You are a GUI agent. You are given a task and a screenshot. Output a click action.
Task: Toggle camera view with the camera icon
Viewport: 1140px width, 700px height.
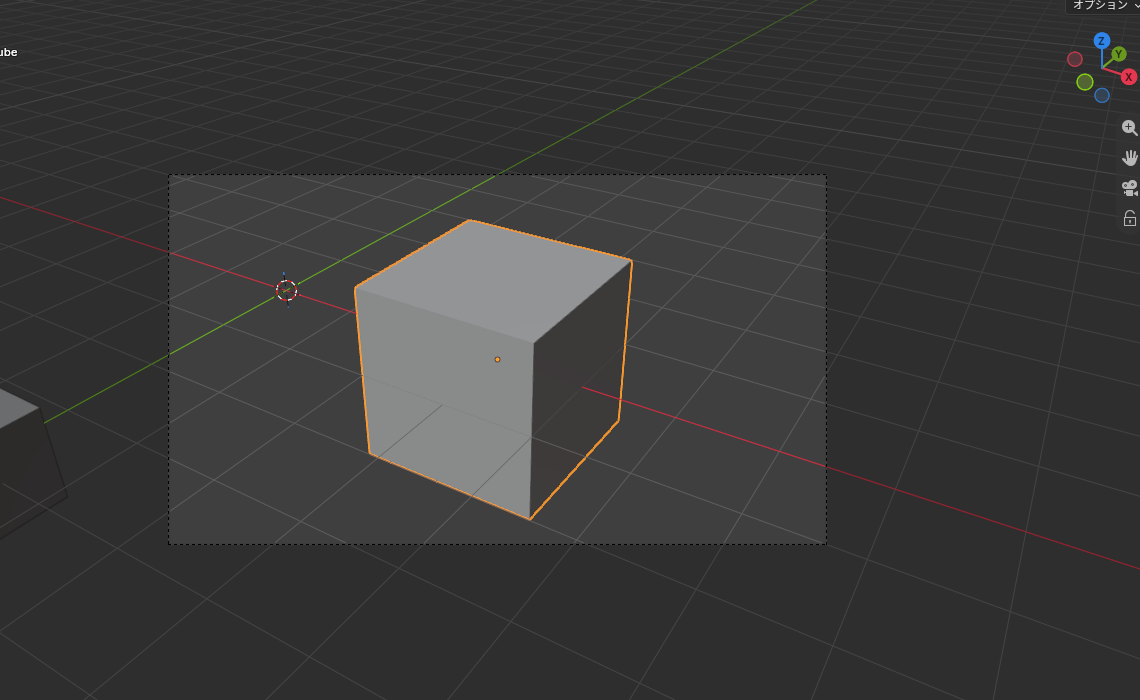tap(1129, 188)
